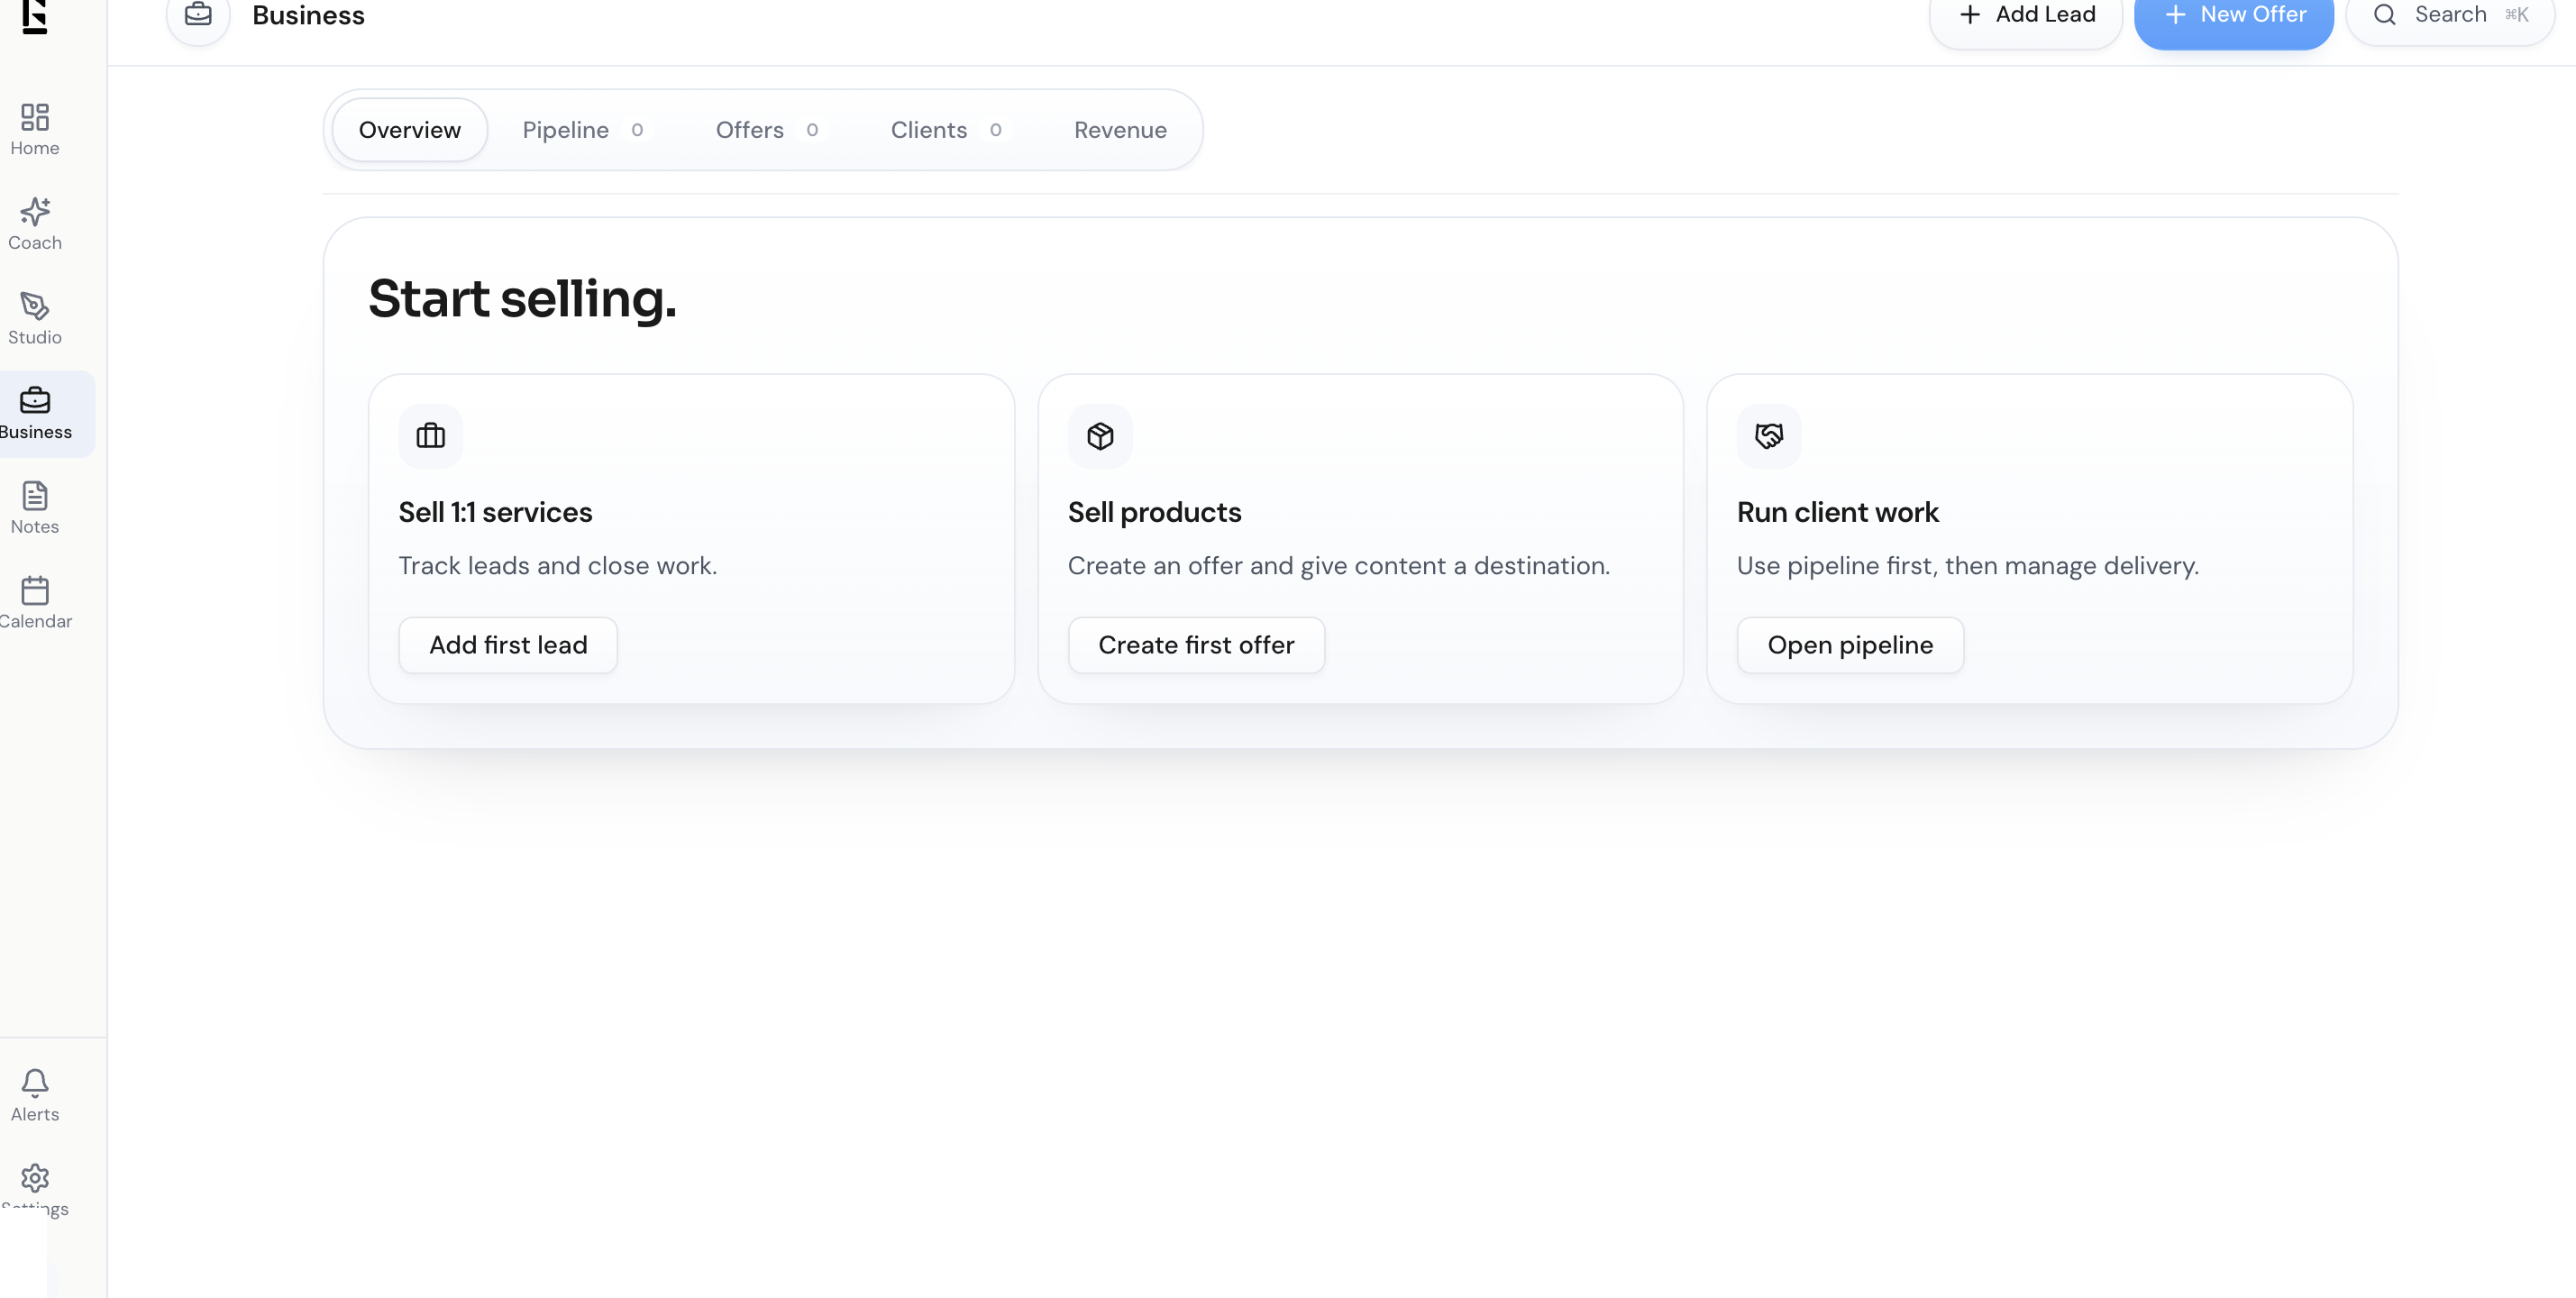This screenshot has width=2576, height=1298.
Task: Open the pipeline for client work
Action: coord(1849,644)
